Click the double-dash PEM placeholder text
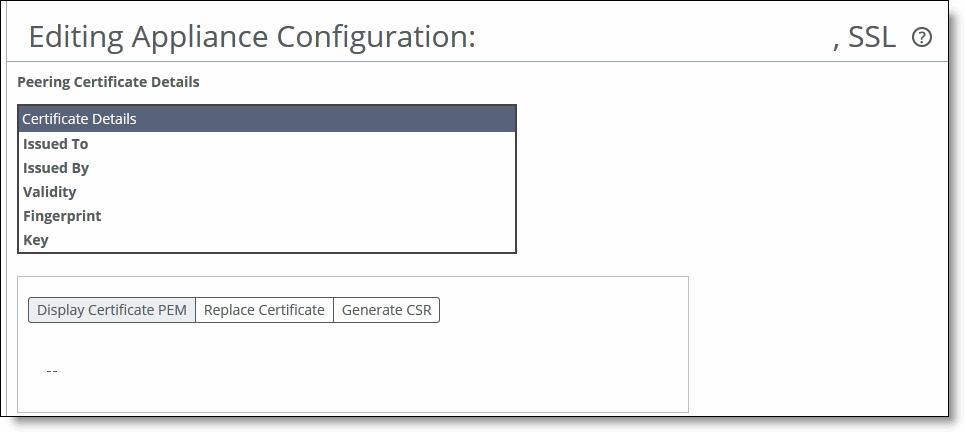 coord(52,371)
